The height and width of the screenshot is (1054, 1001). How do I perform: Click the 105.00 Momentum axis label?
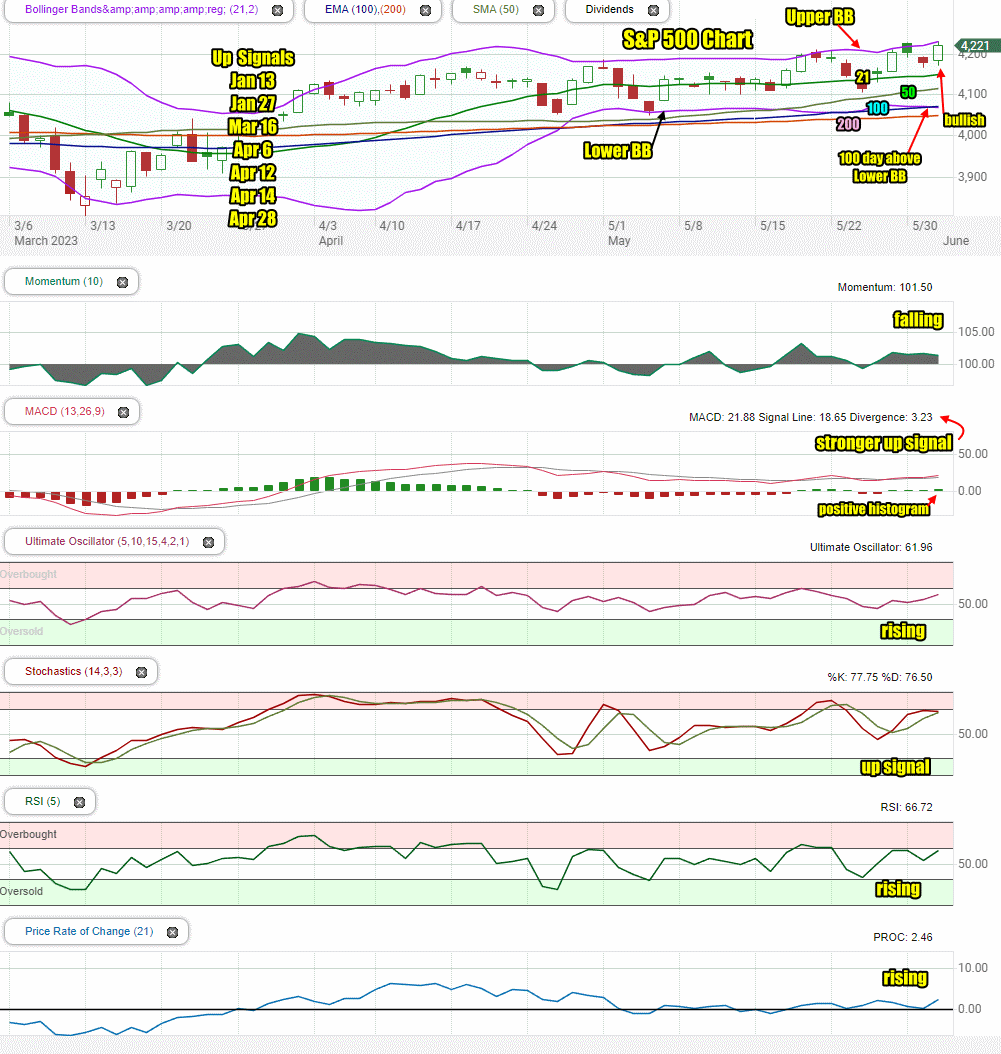pos(976,332)
